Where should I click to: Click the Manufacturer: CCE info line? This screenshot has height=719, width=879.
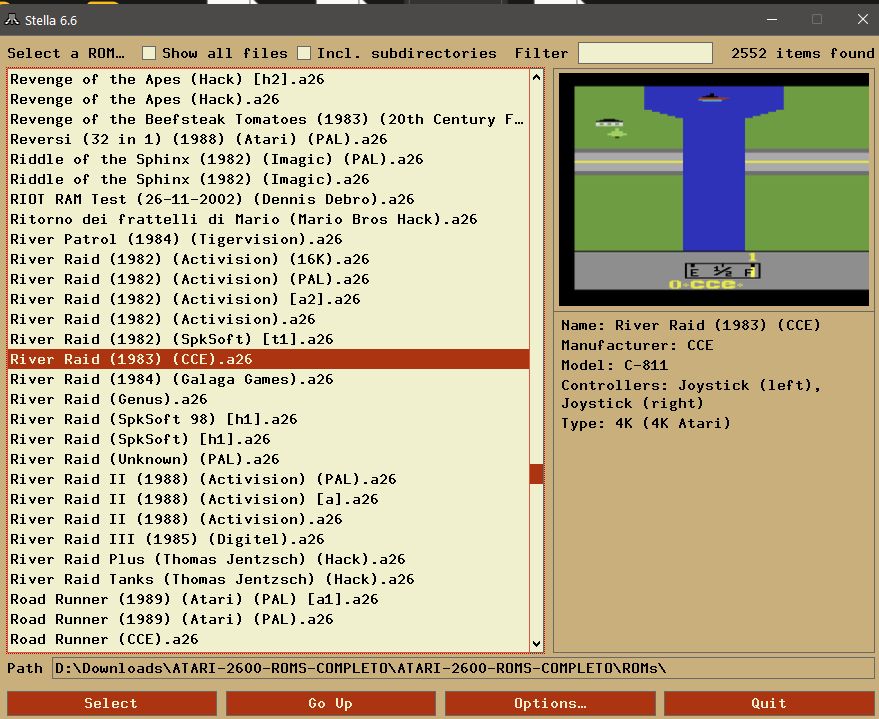coord(637,345)
